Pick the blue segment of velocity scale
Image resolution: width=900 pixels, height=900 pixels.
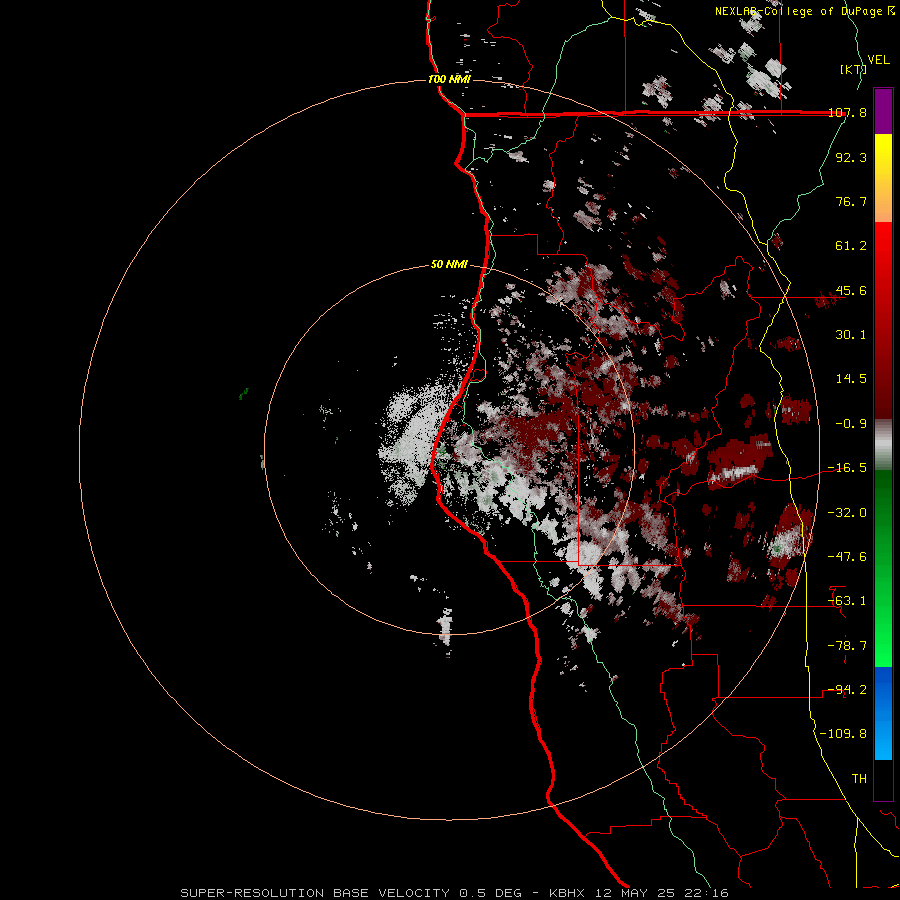point(883,713)
